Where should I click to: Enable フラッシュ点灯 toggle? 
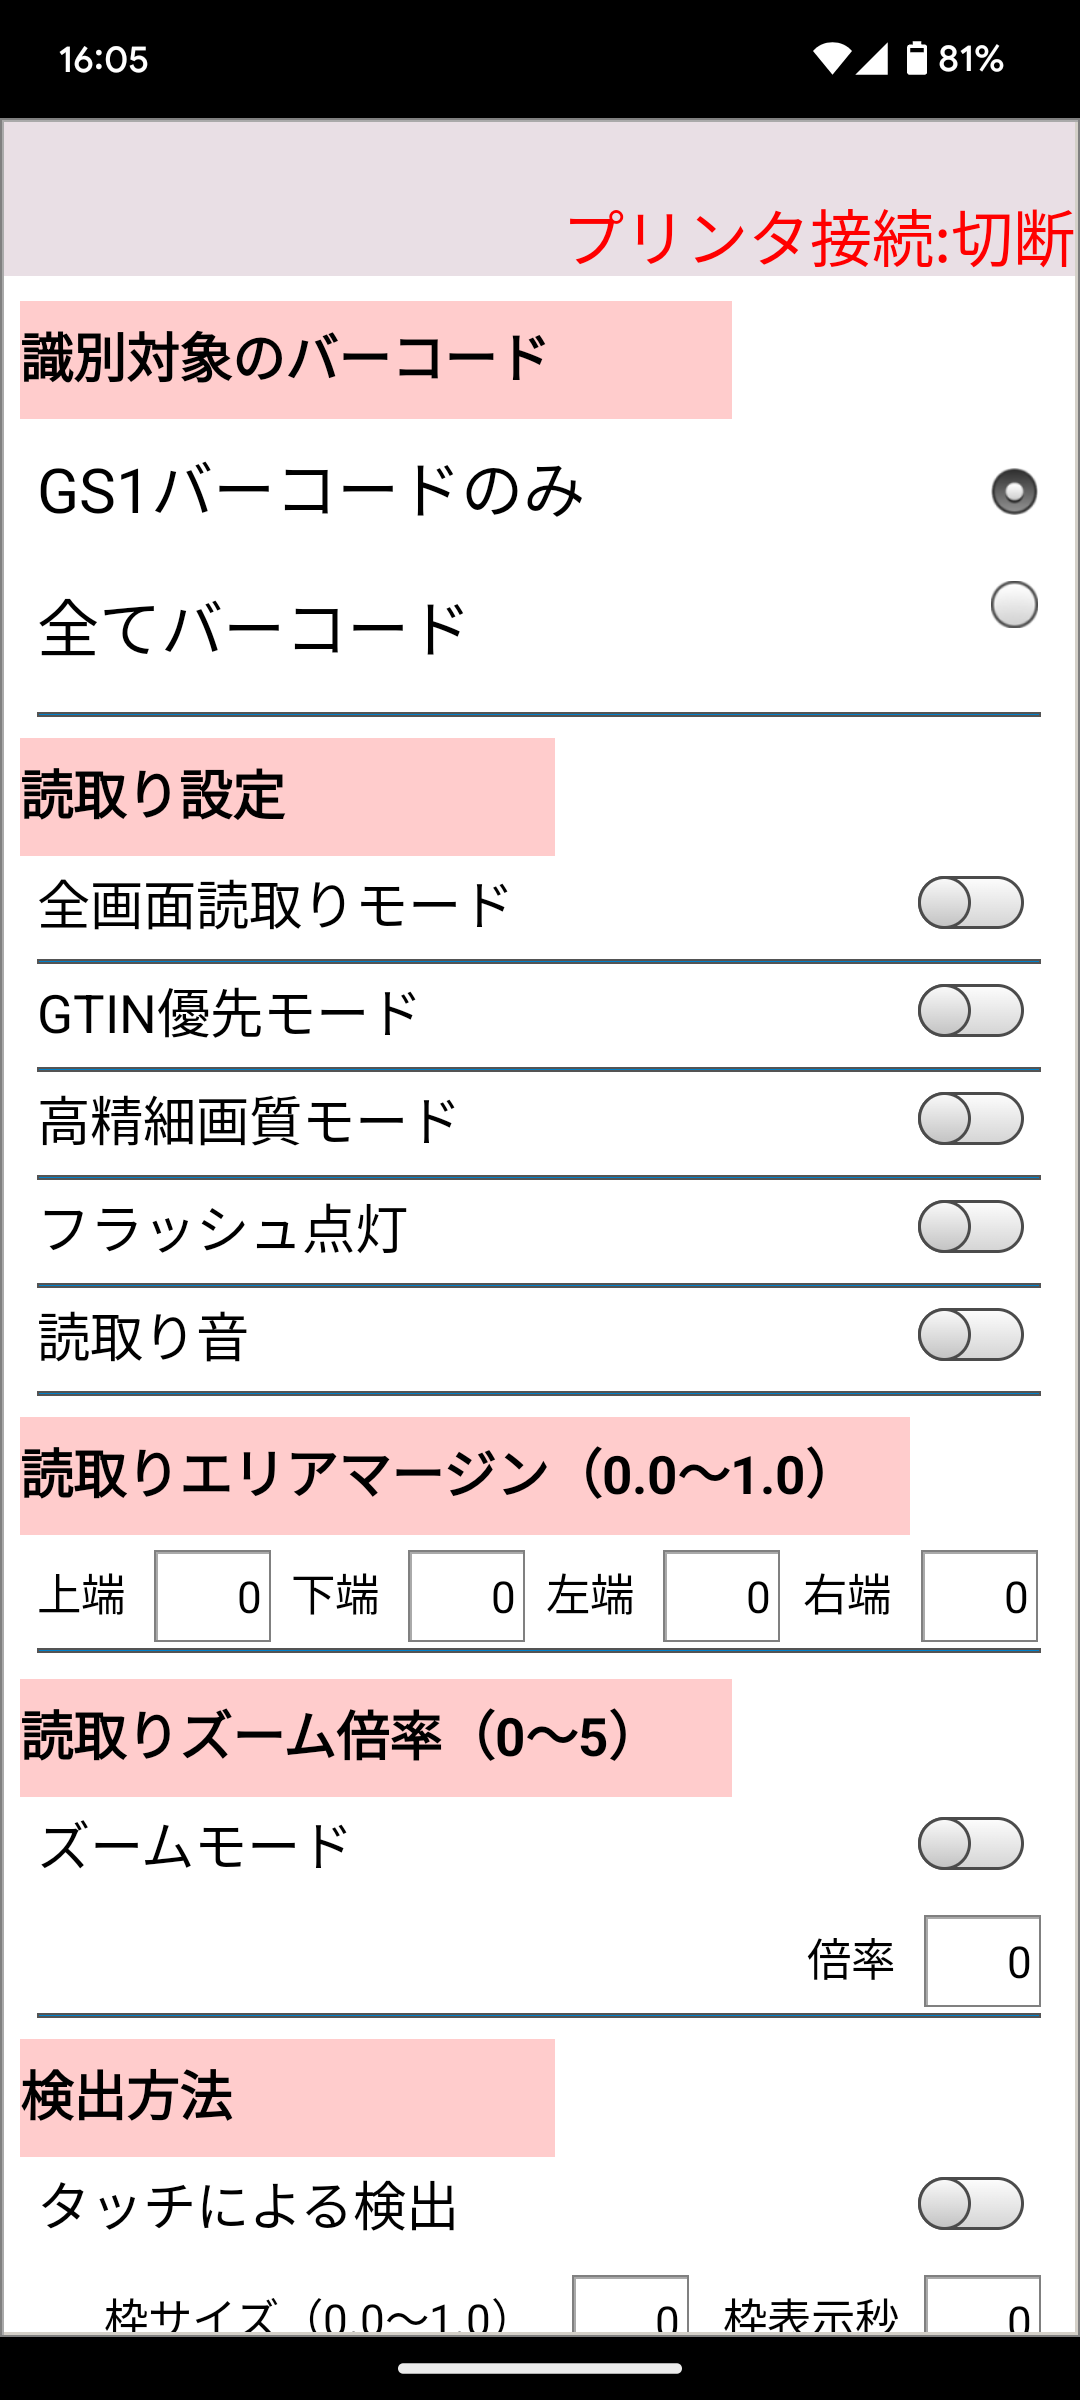(970, 1227)
